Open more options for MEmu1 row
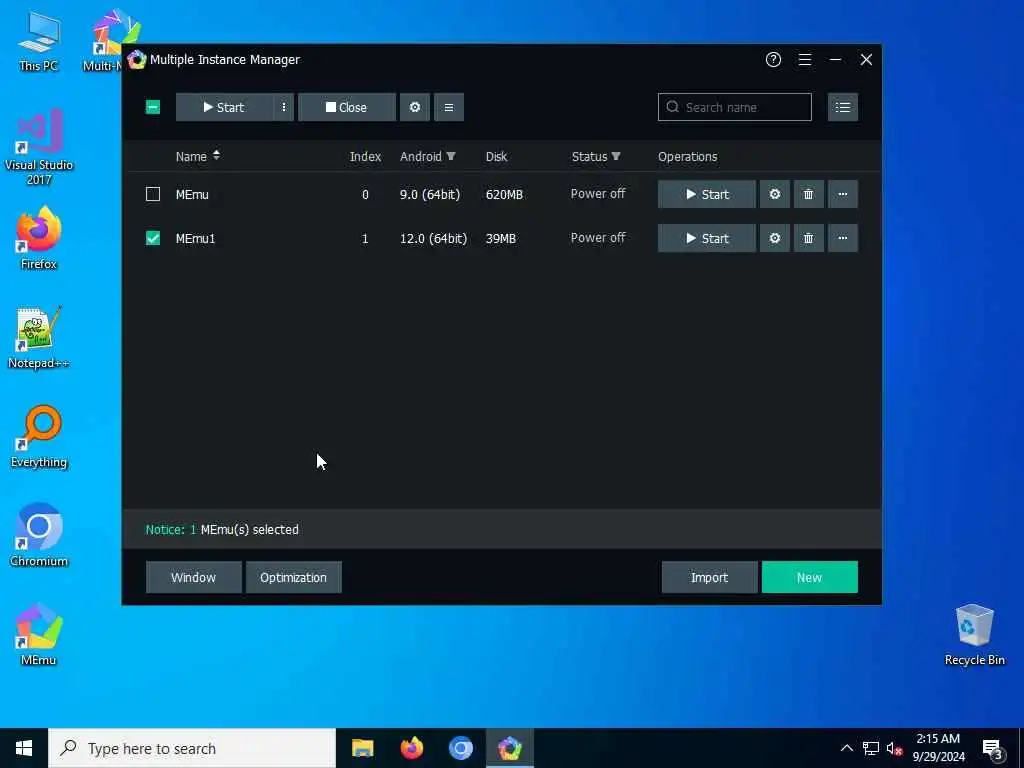 [x=842, y=238]
